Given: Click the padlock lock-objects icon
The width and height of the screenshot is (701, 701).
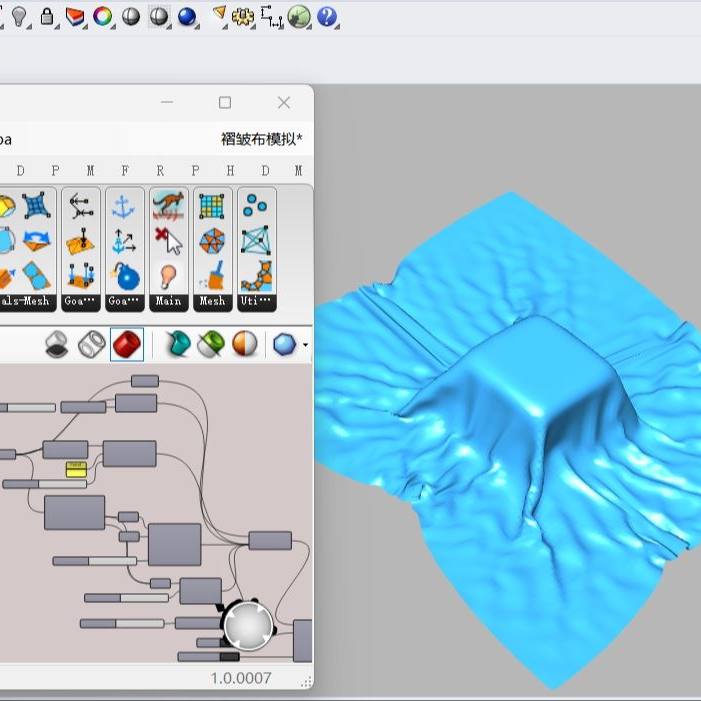Looking at the screenshot, I should 46,17.
